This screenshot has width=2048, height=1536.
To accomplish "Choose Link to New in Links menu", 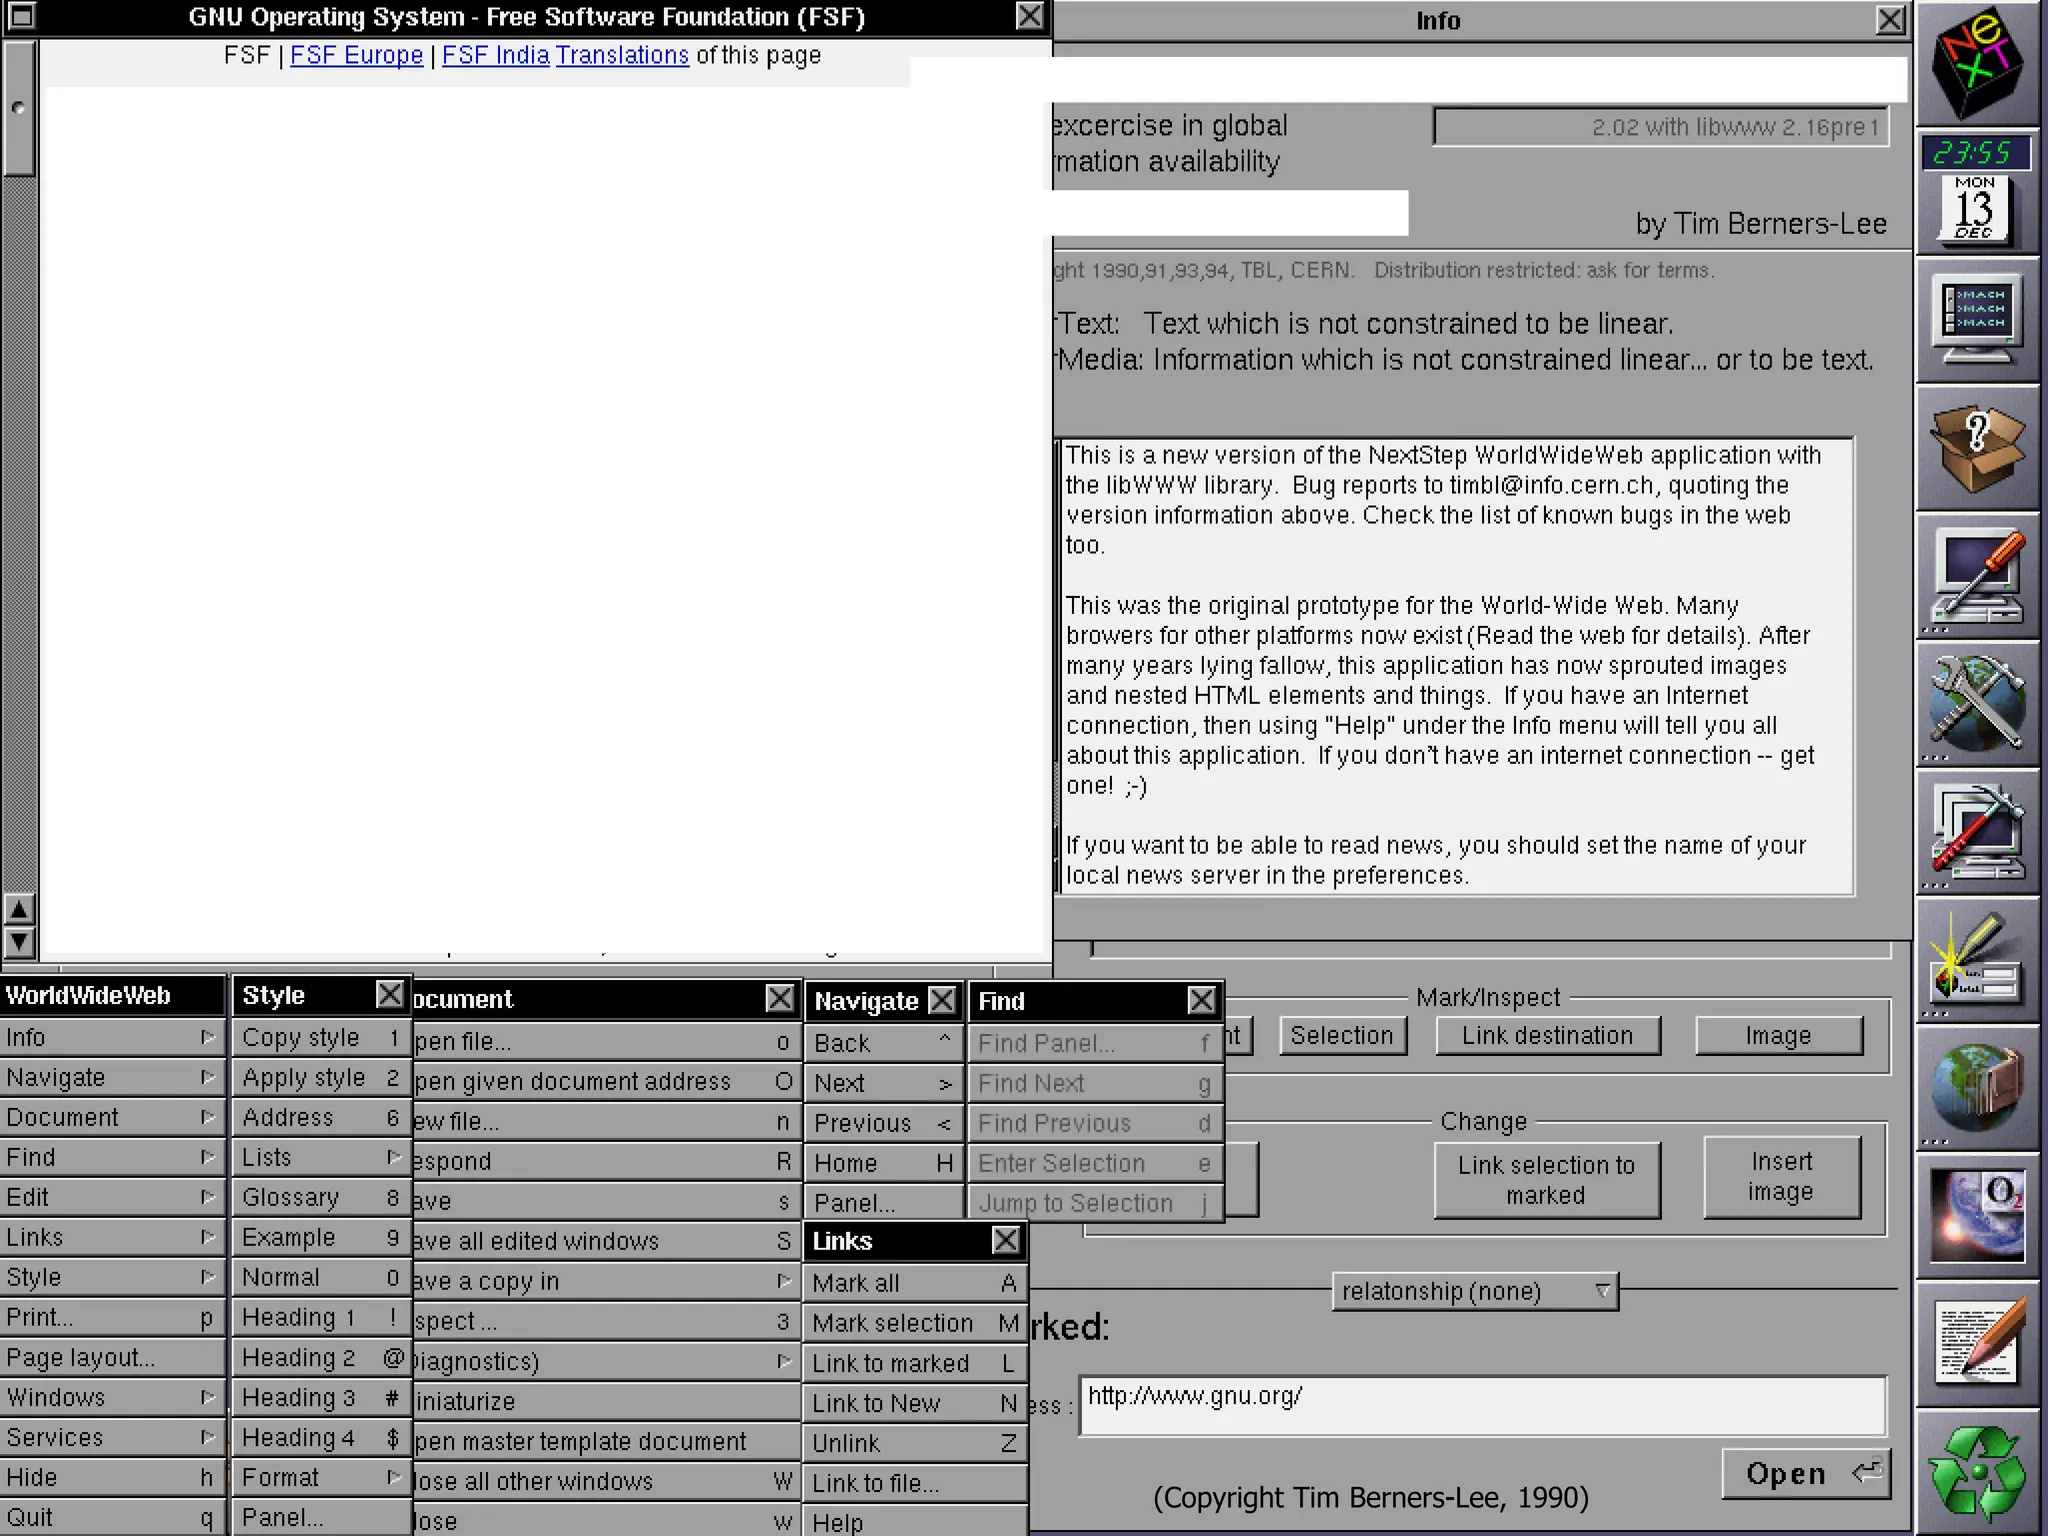I will 915,1403.
